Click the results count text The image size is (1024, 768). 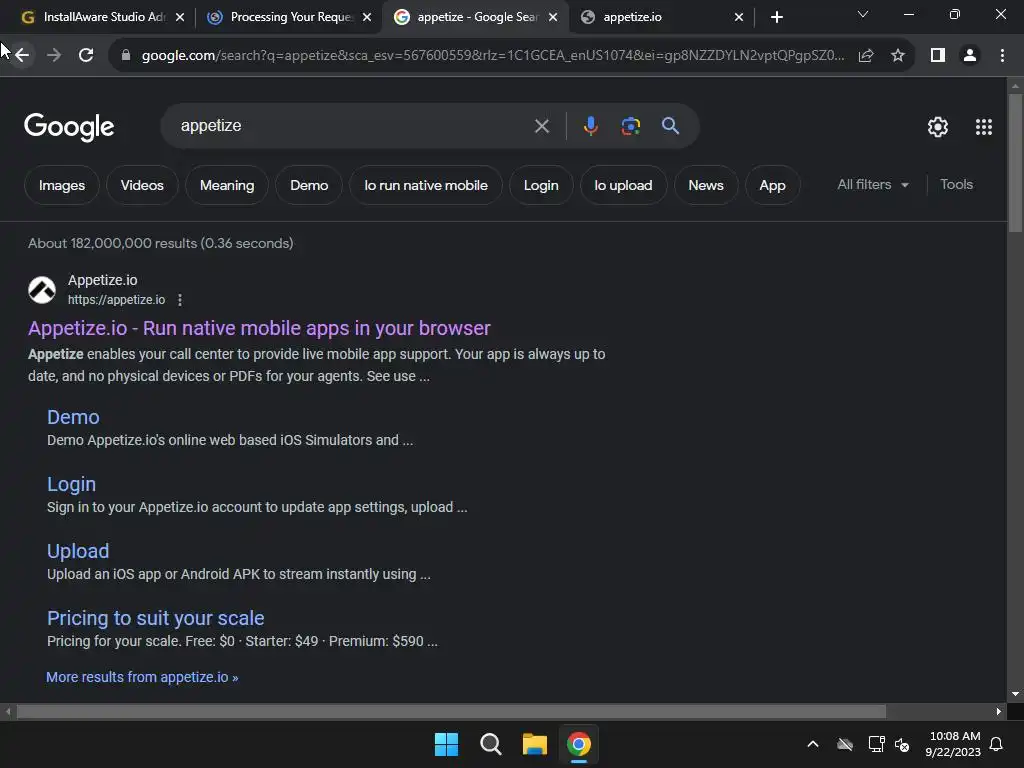click(161, 243)
